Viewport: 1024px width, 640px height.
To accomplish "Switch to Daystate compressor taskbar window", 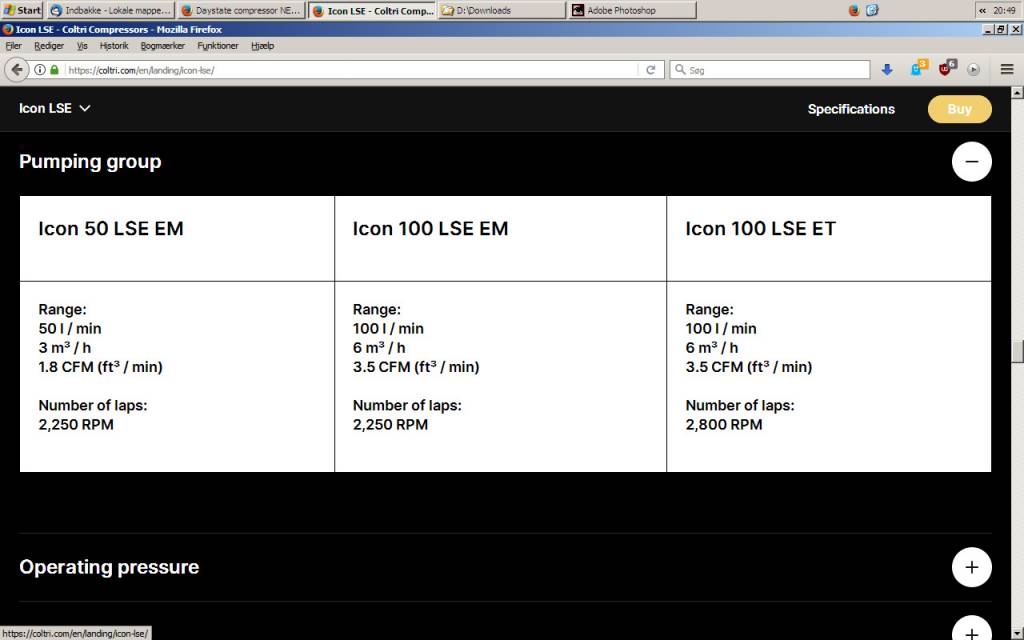I will point(241,10).
